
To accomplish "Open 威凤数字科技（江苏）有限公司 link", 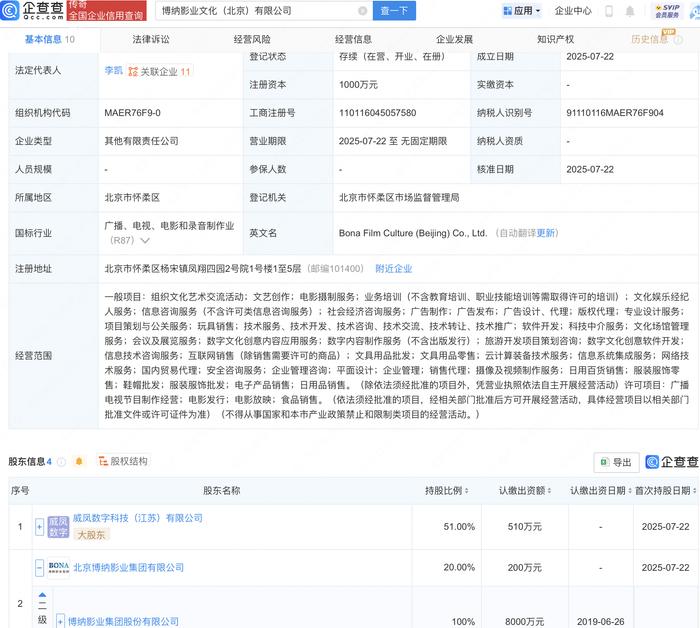I will point(138,518).
